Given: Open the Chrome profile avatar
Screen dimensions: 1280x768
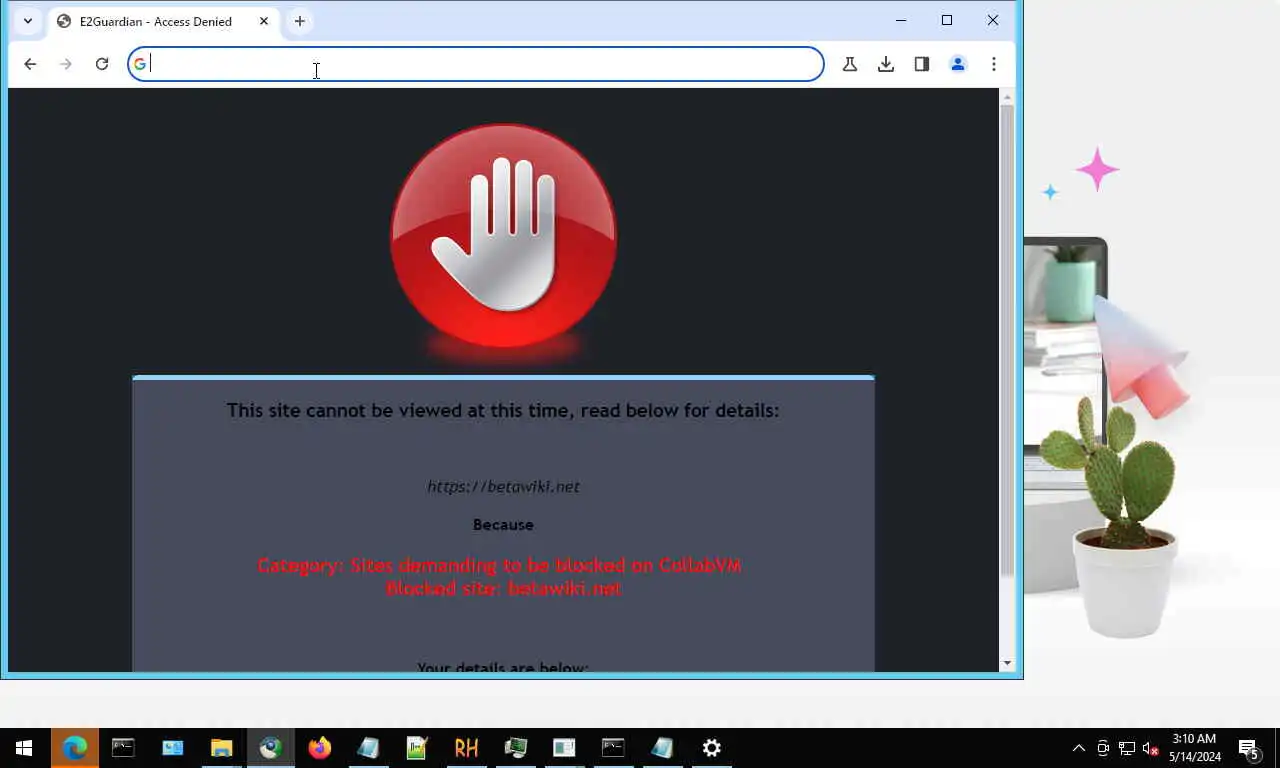Looking at the screenshot, I should (x=958, y=64).
